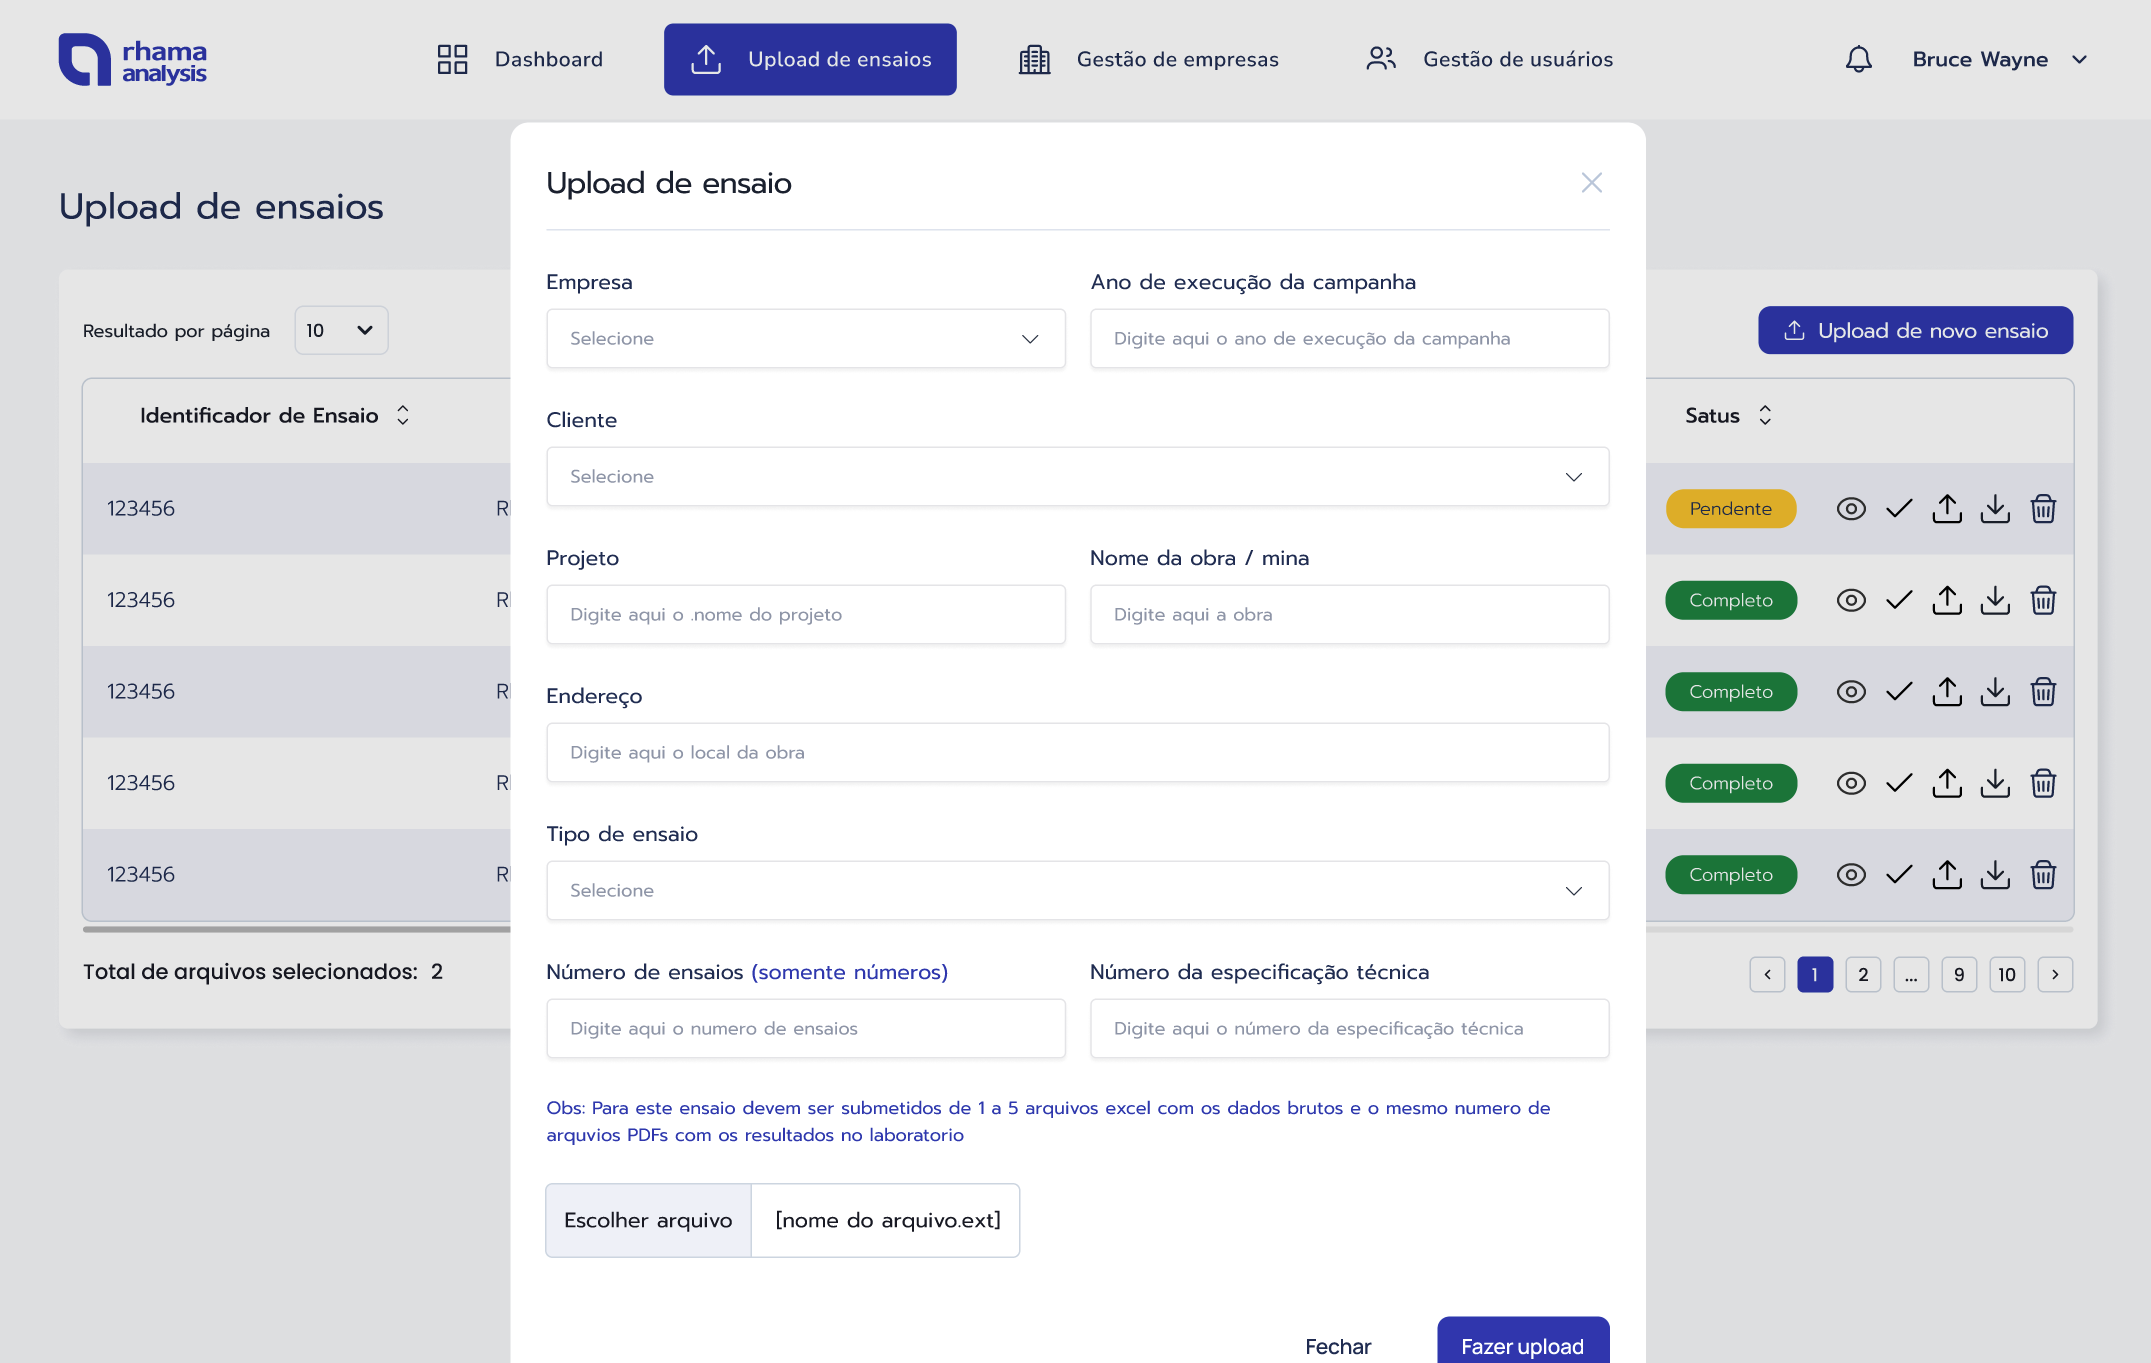Click the download icon in the Pendente row
Image resolution: width=2151 pixels, height=1363 pixels.
[x=1995, y=509]
